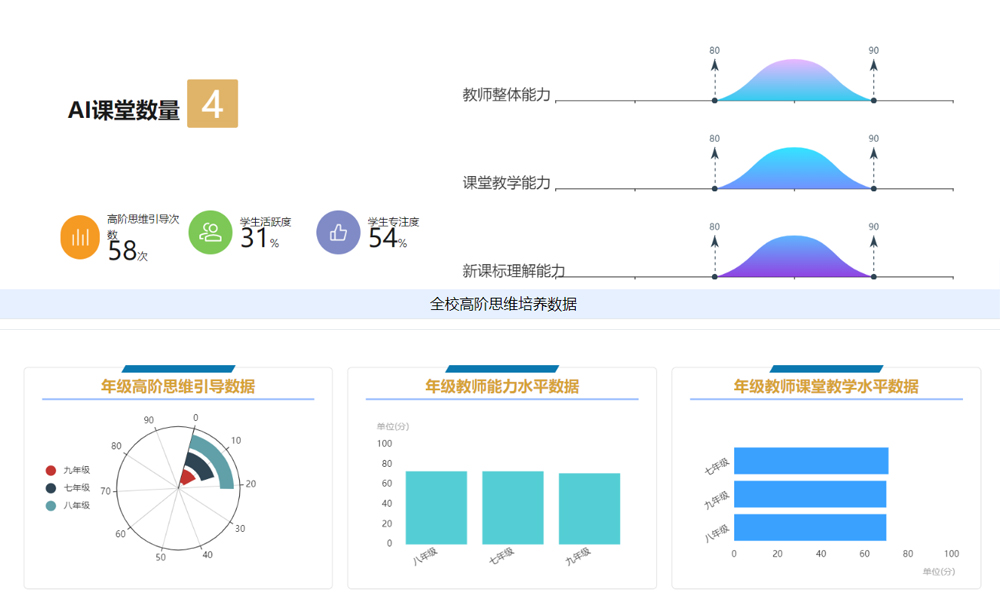Click the 教师整体能力 distribution curve
Viewport: 1000px width, 600px height.
pyautogui.click(x=793, y=80)
